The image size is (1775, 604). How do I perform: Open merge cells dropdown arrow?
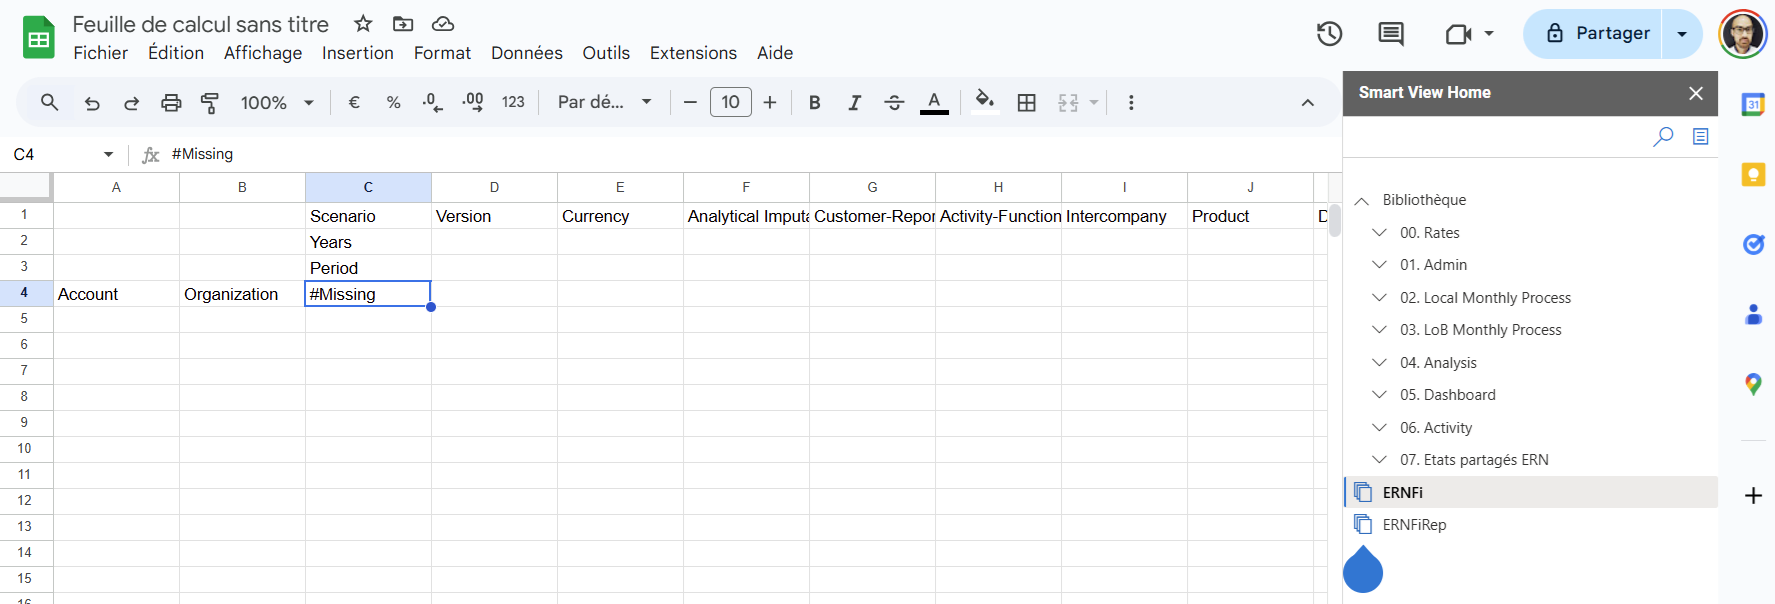1094,102
